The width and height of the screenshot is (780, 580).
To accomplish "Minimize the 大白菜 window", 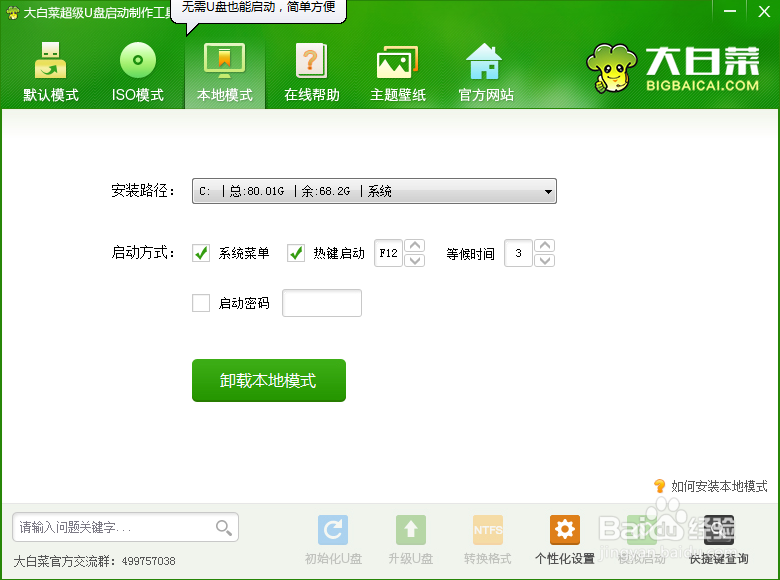I will tap(730, 11).
